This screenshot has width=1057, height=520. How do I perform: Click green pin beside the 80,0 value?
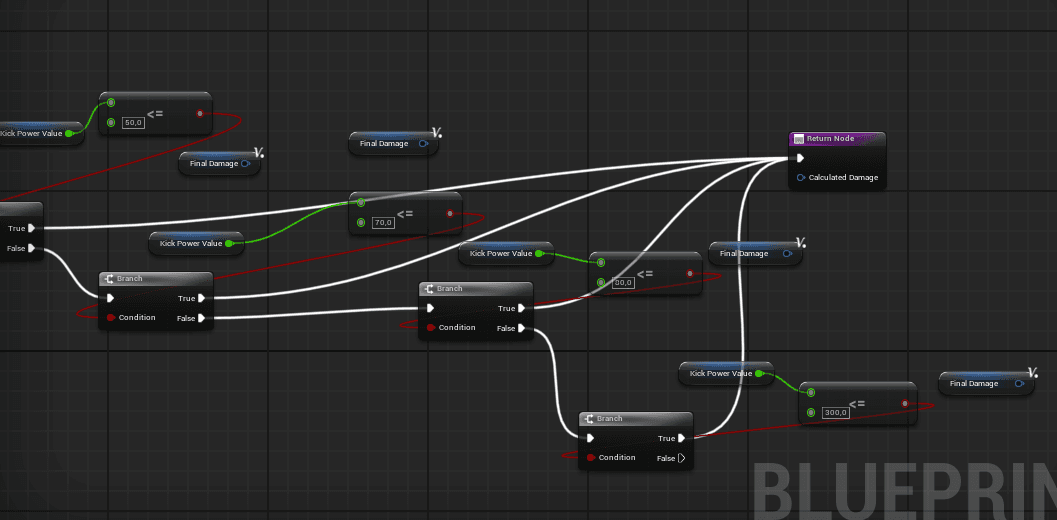pos(601,283)
